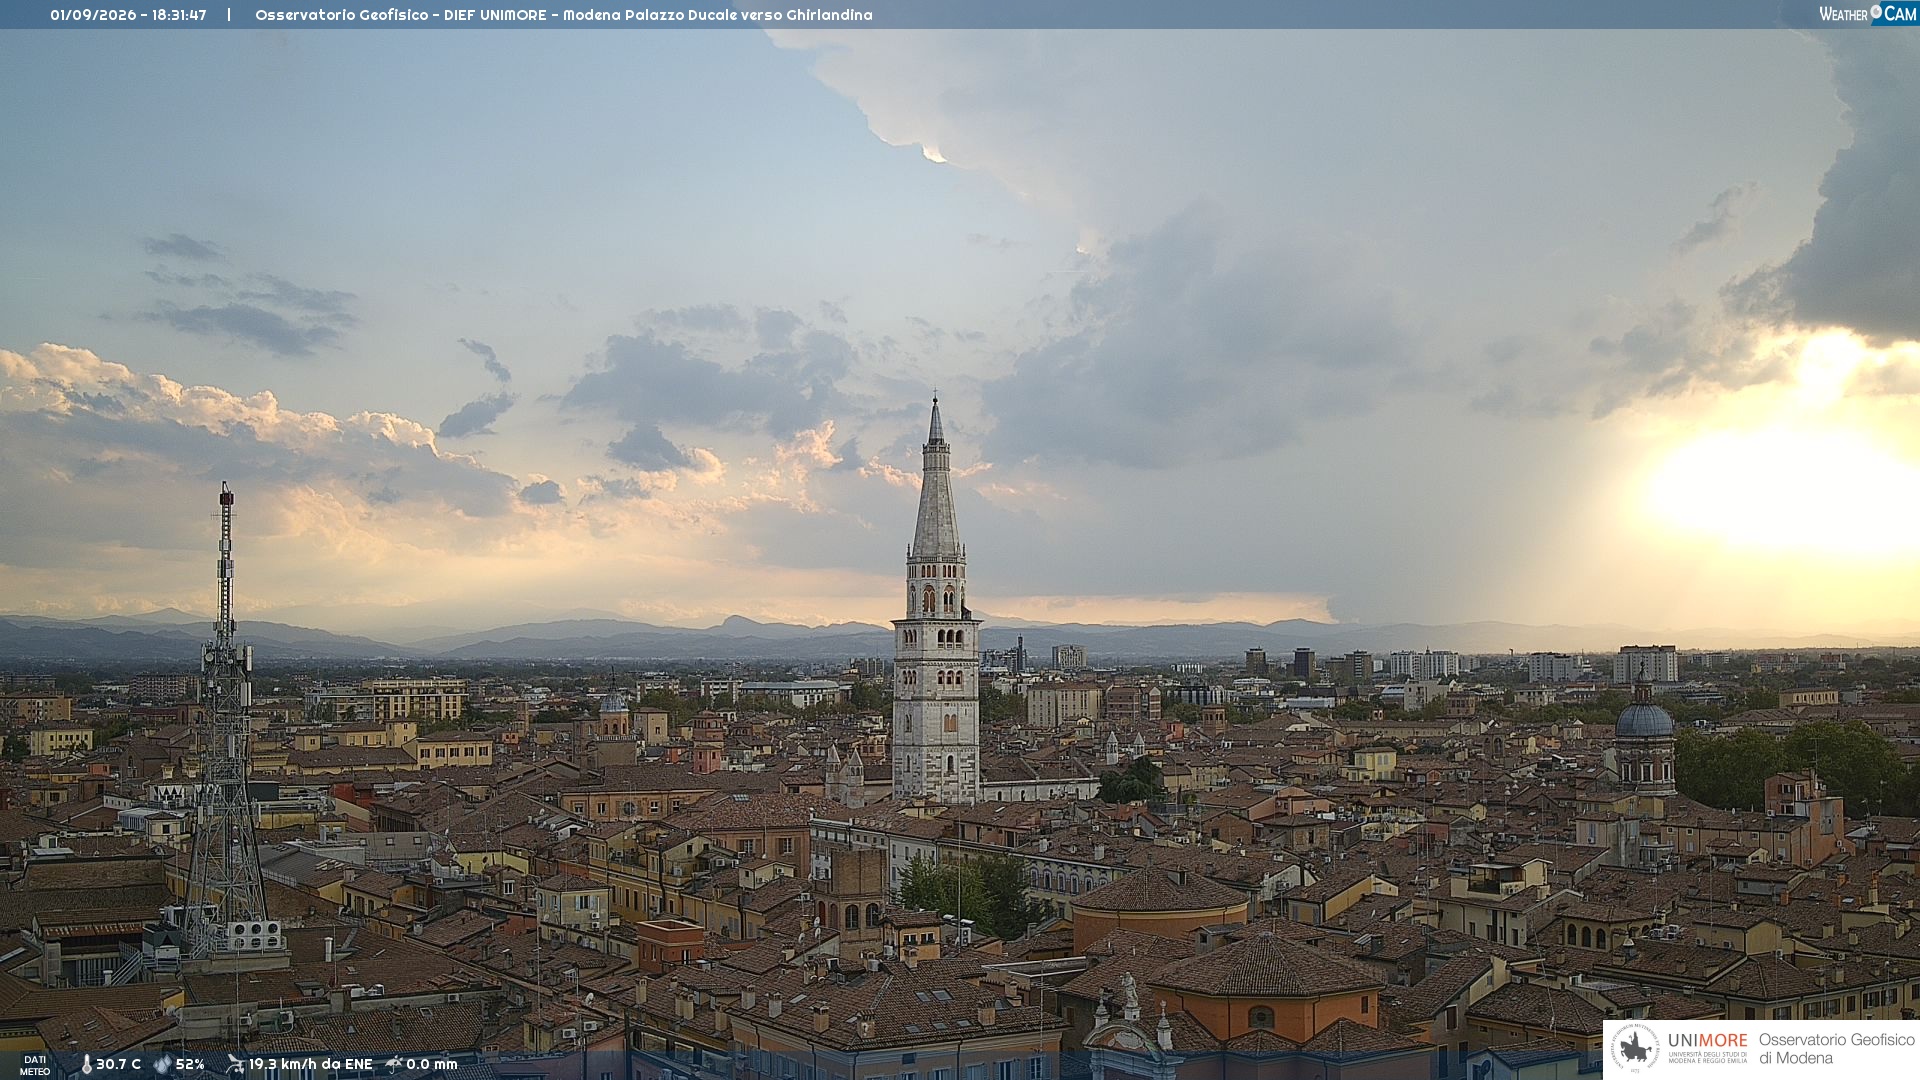Click the webcam lens icon in WeatherCam logo
1920x1080 pixels.
pyautogui.click(x=1876, y=12)
